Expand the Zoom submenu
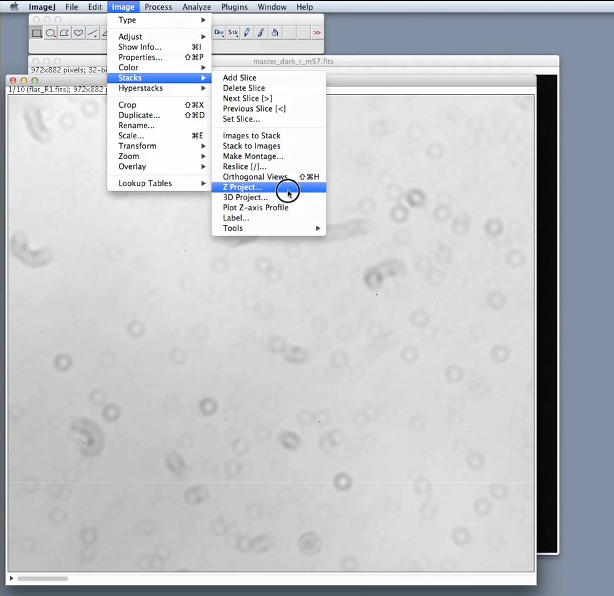Image resolution: width=614 pixels, height=596 pixels. 159,156
